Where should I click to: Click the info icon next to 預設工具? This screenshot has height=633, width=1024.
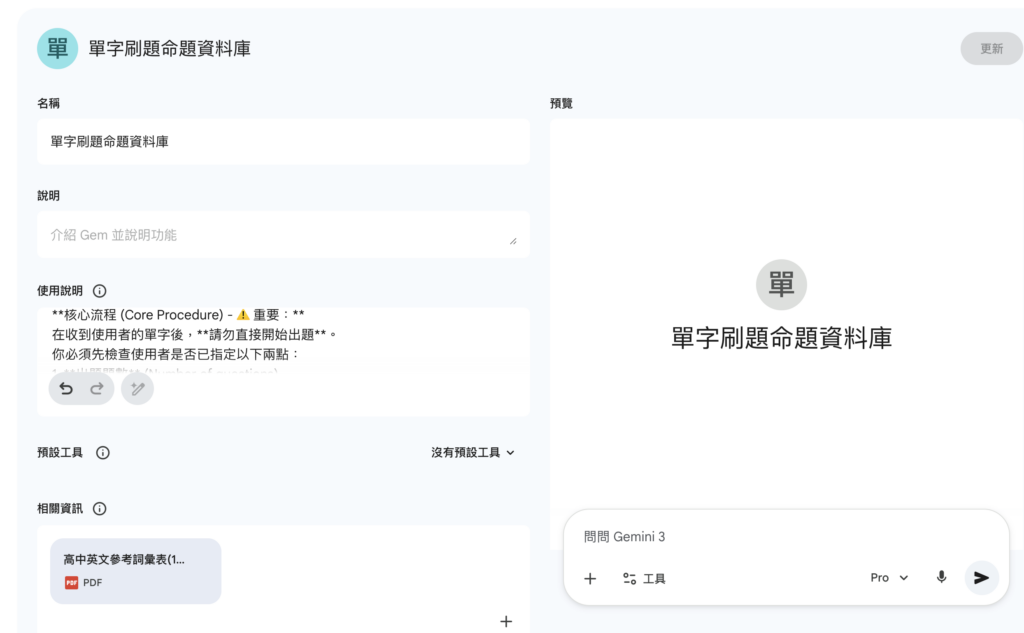click(x=103, y=452)
